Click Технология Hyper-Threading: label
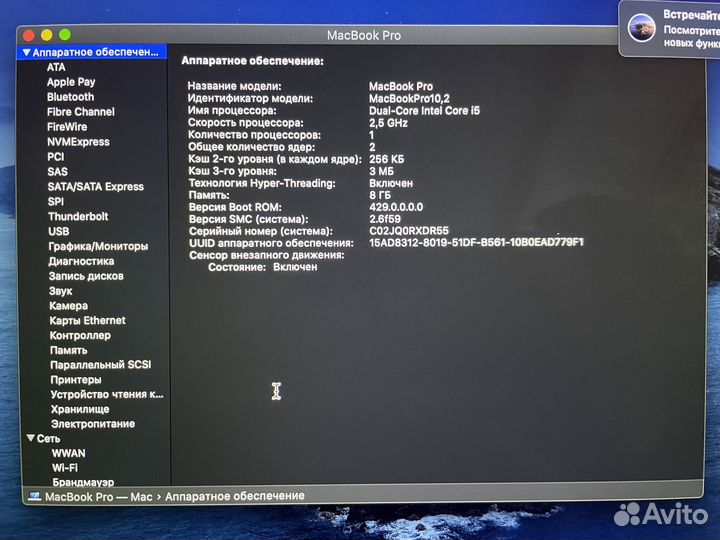720x540 pixels. click(x=262, y=183)
